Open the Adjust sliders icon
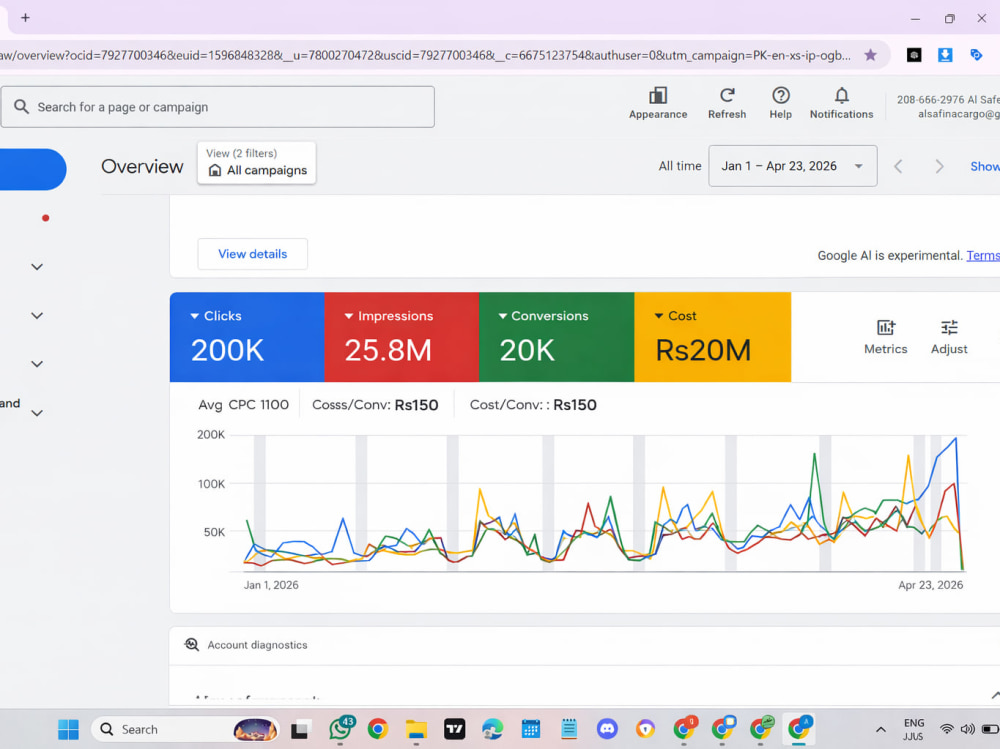1000x749 pixels. click(x=949, y=327)
